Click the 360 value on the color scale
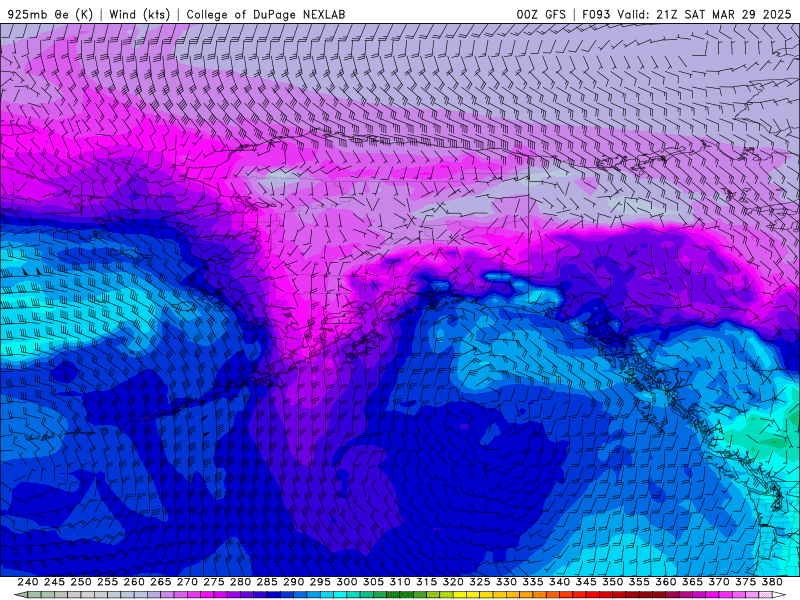This screenshot has height=600, width=800. 665,582
